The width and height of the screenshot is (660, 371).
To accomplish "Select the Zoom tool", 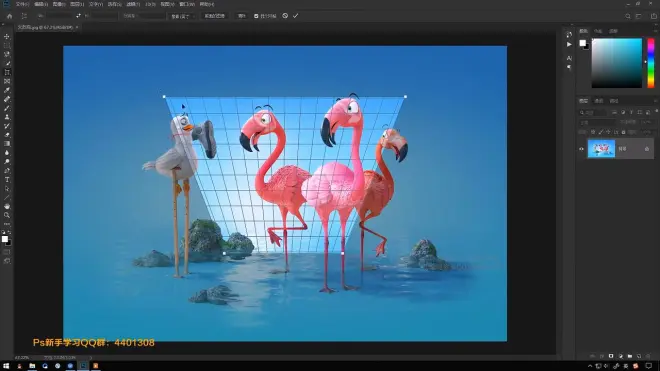I will pyautogui.click(x=7, y=215).
